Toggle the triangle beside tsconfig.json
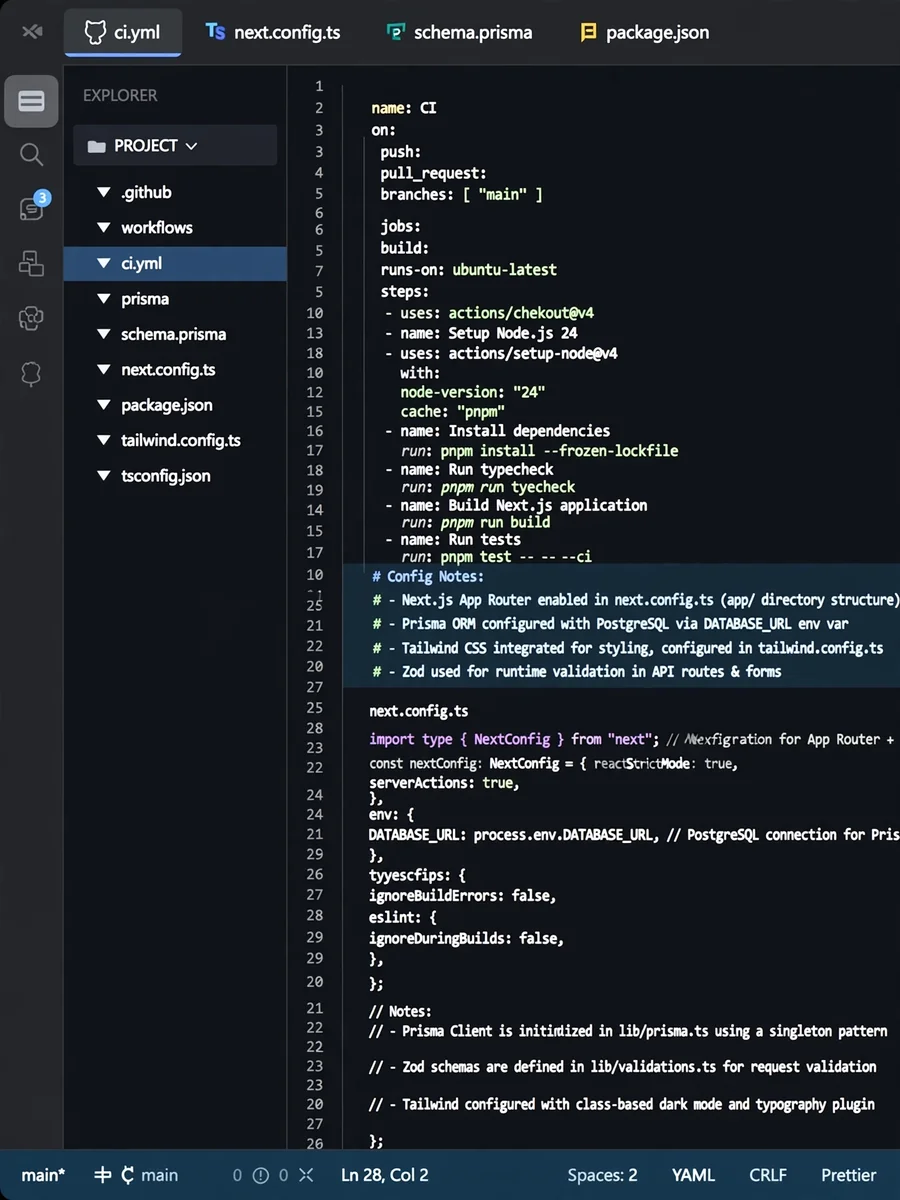900x1200 pixels. coord(102,476)
